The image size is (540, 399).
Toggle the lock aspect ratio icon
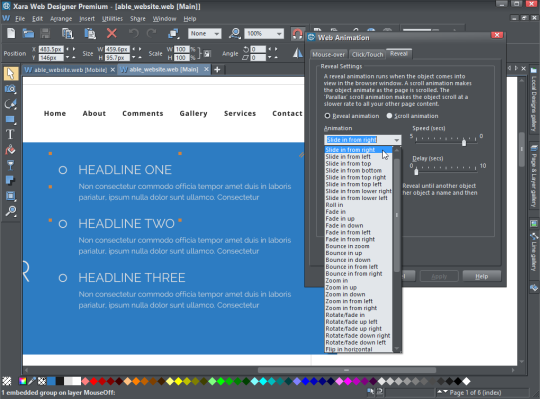pos(207,54)
